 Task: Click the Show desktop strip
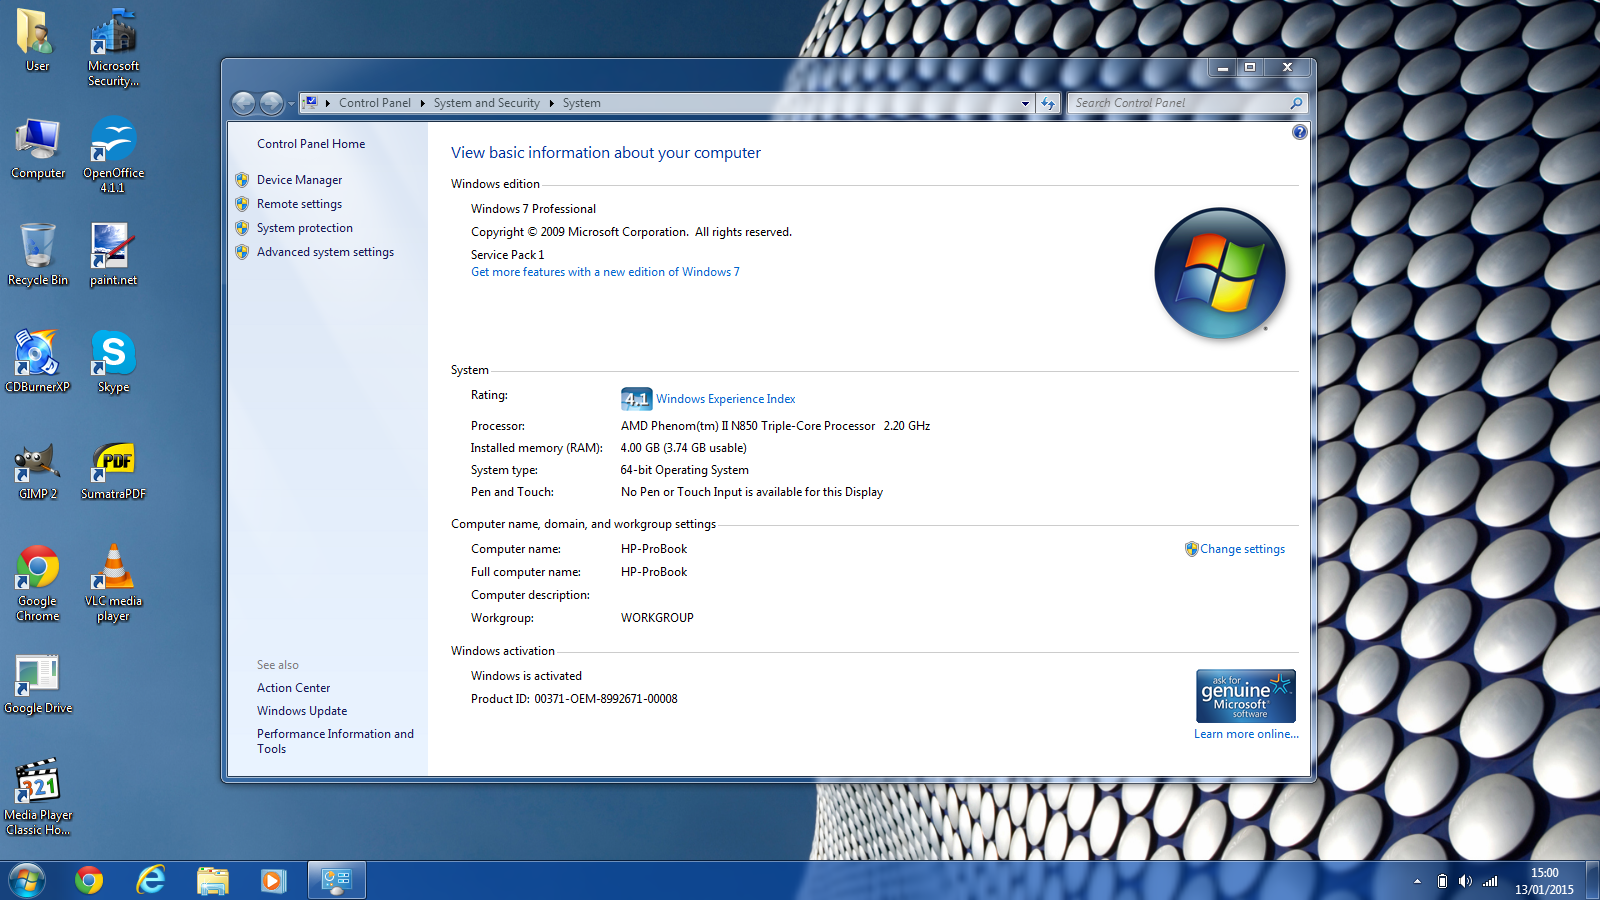tap(1592, 881)
